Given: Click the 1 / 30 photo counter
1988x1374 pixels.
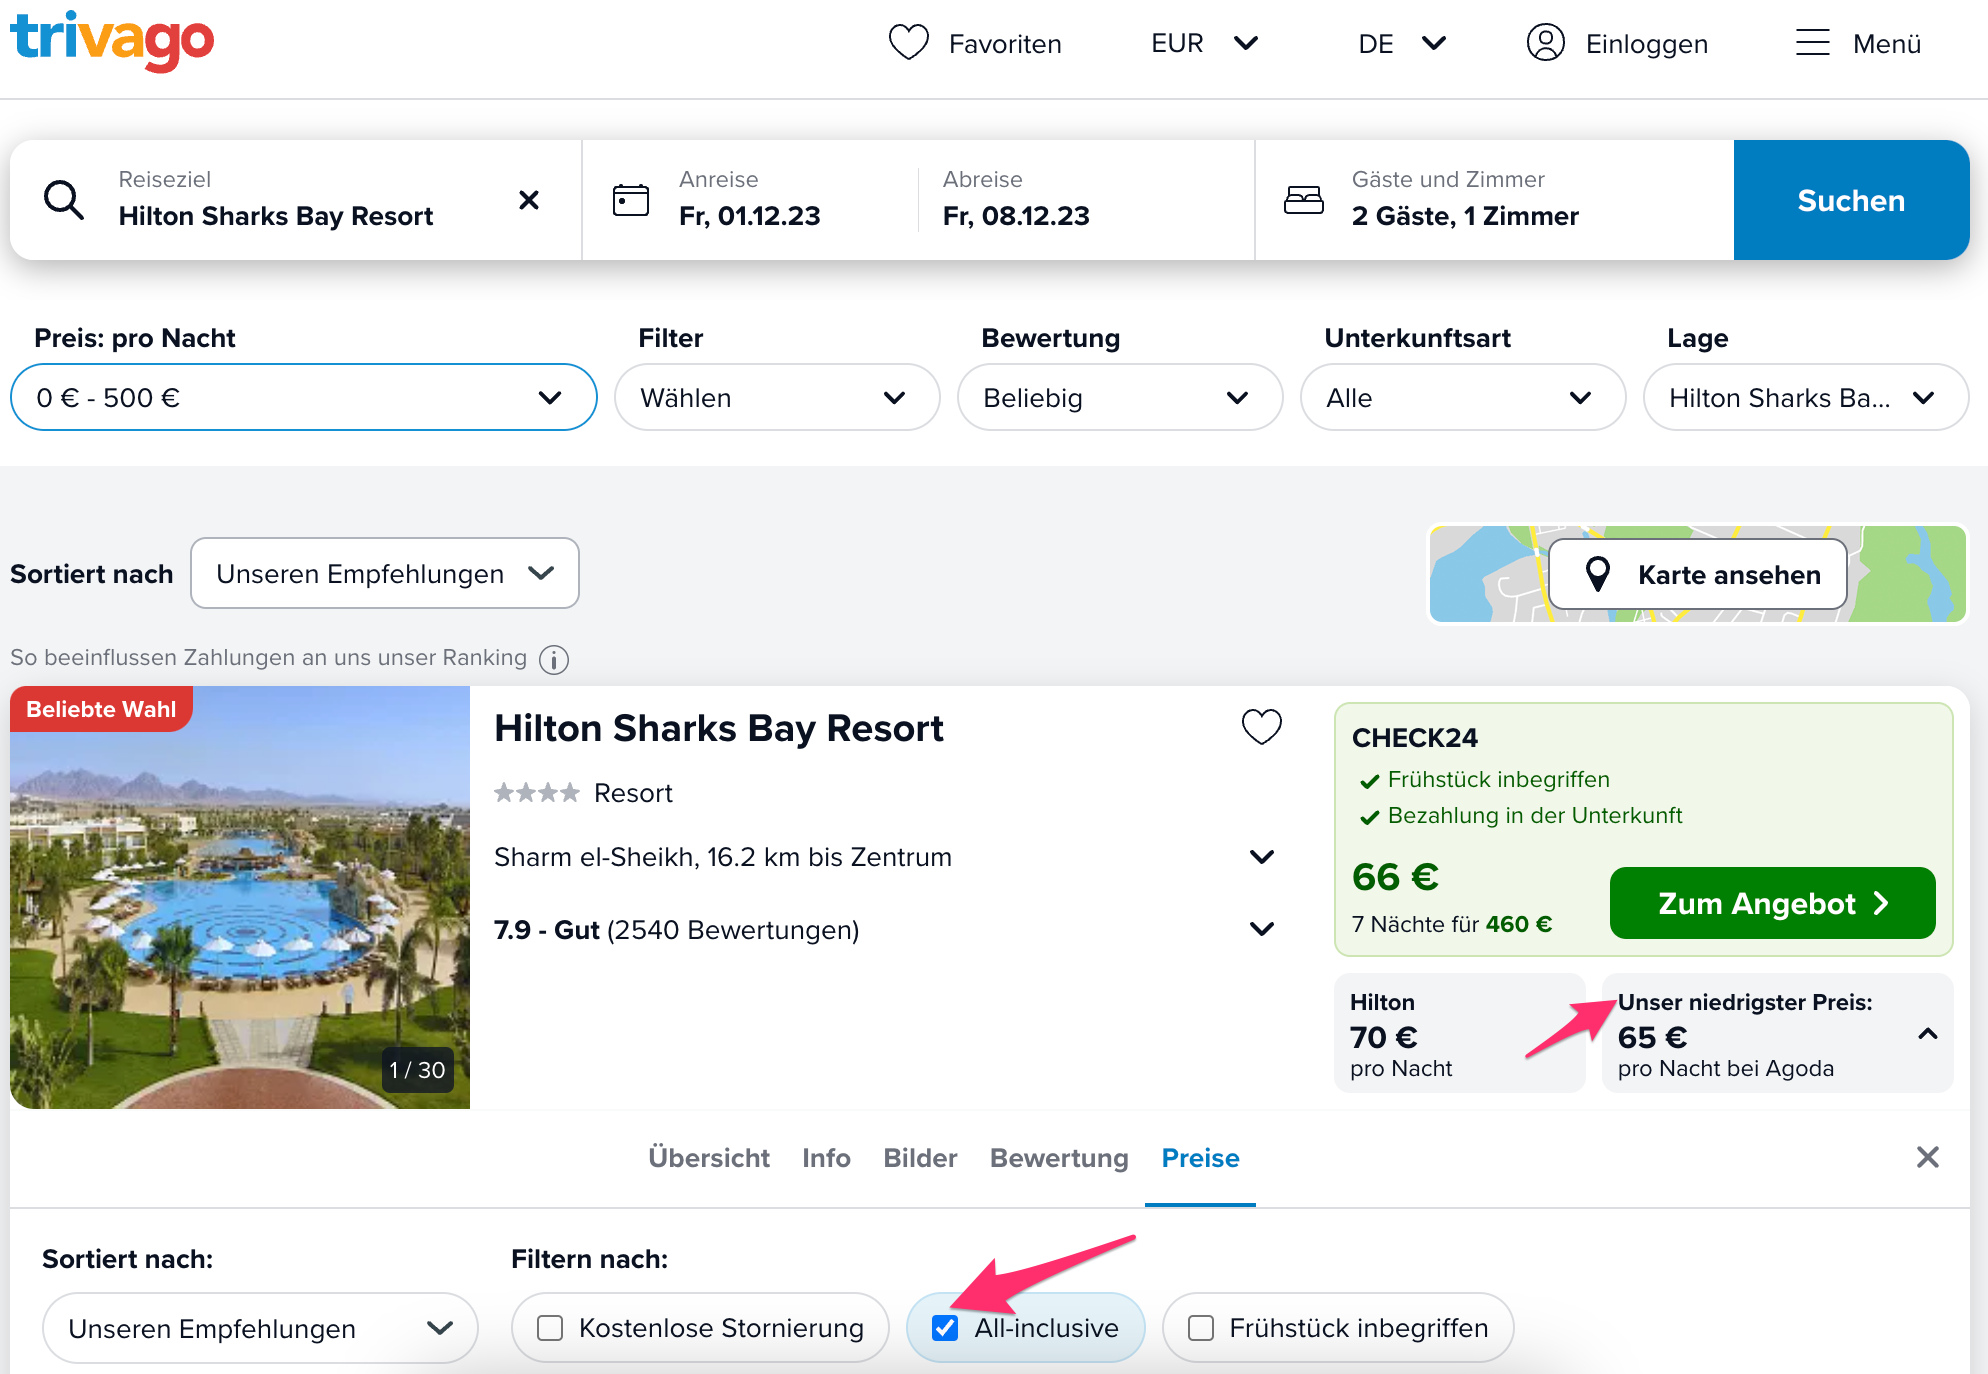Looking at the screenshot, I should pyautogui.click(x=417, y=1070).
